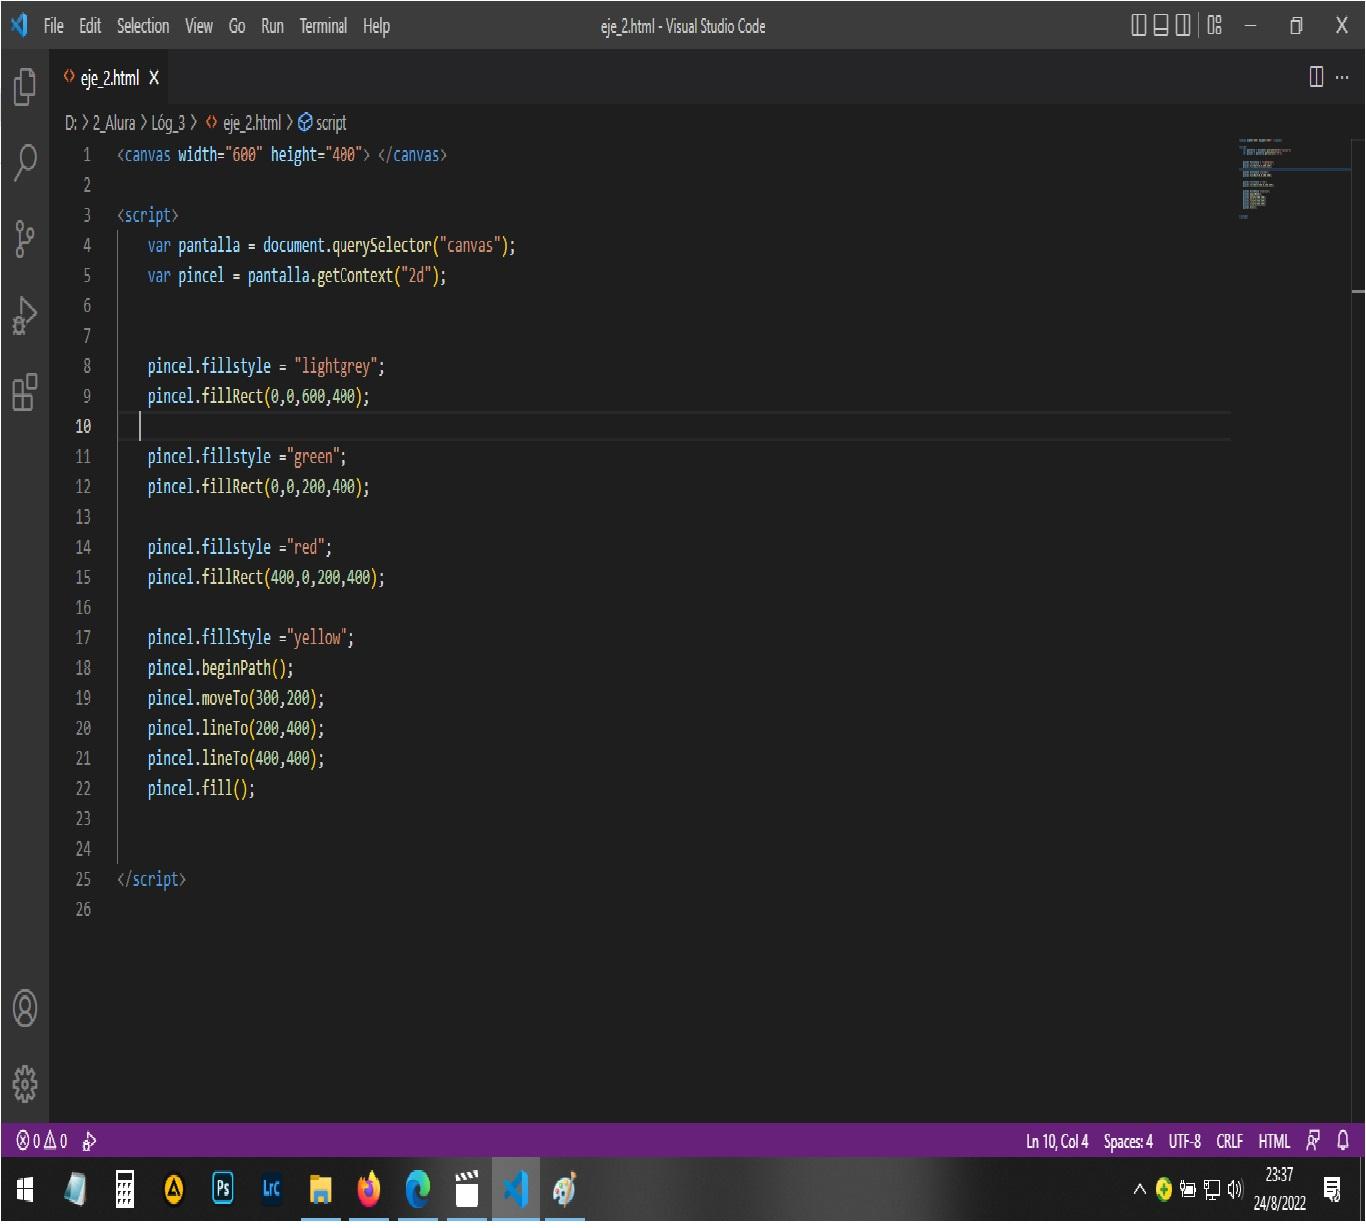
Task: Open the File menu
Action: coord(54,26)
